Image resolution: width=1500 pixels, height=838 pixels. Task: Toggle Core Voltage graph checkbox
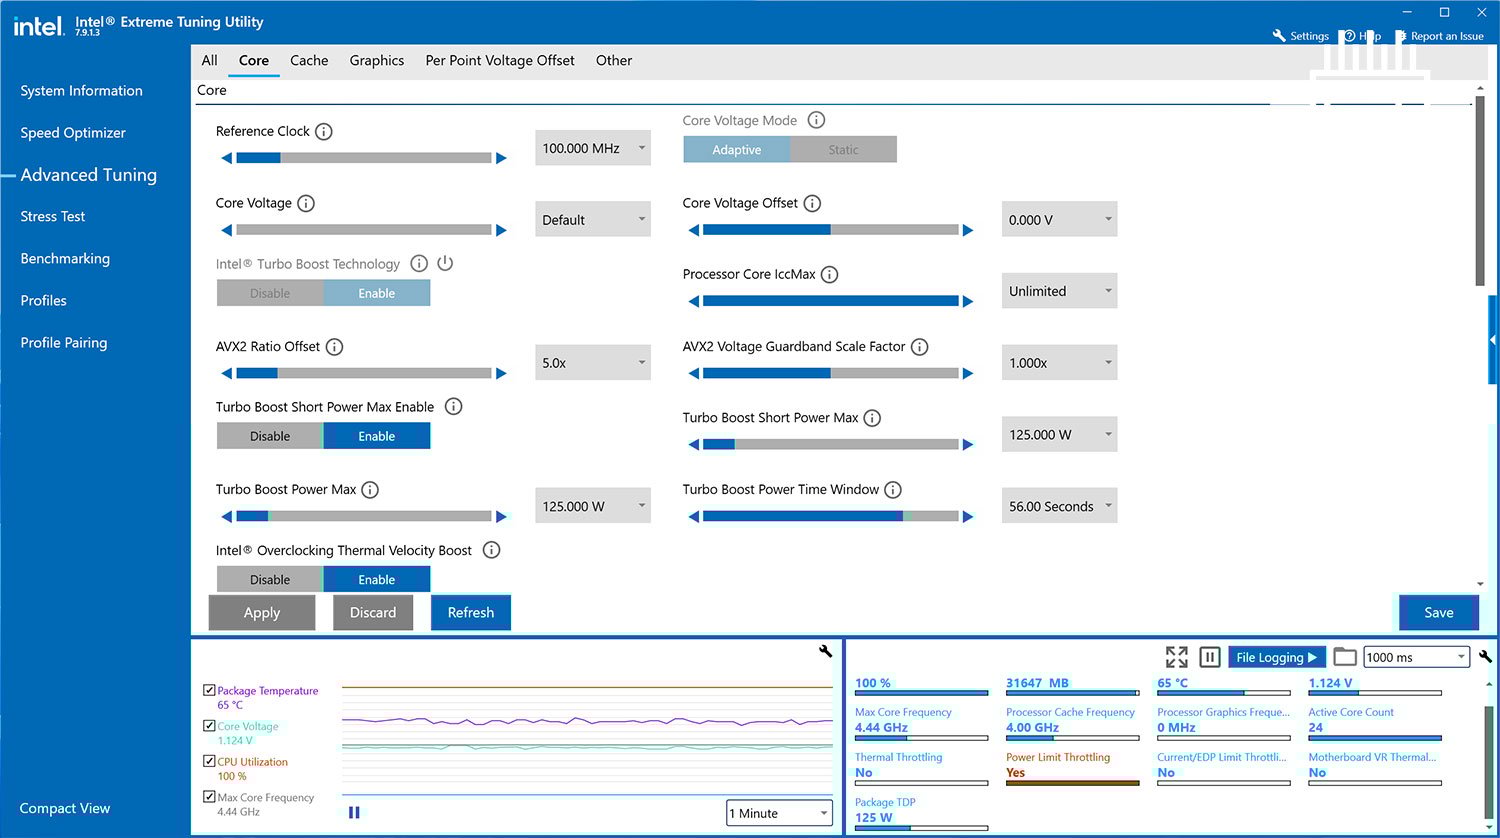click(x=209, y=726)
